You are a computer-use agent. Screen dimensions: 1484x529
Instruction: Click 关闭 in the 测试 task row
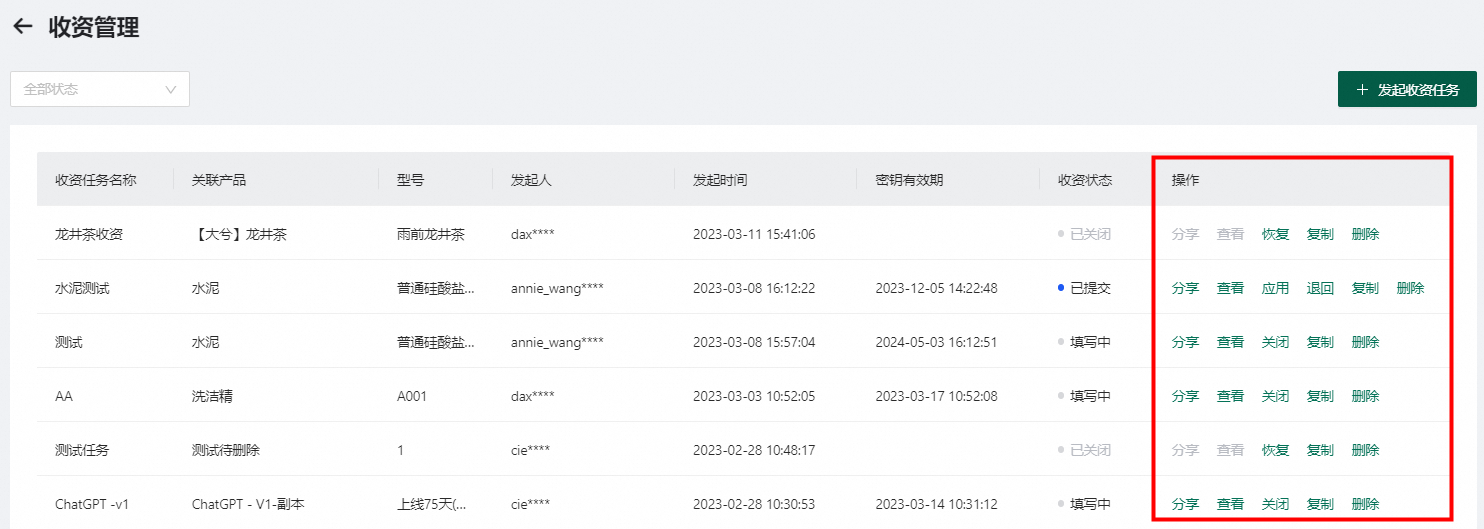point(1275,342)
